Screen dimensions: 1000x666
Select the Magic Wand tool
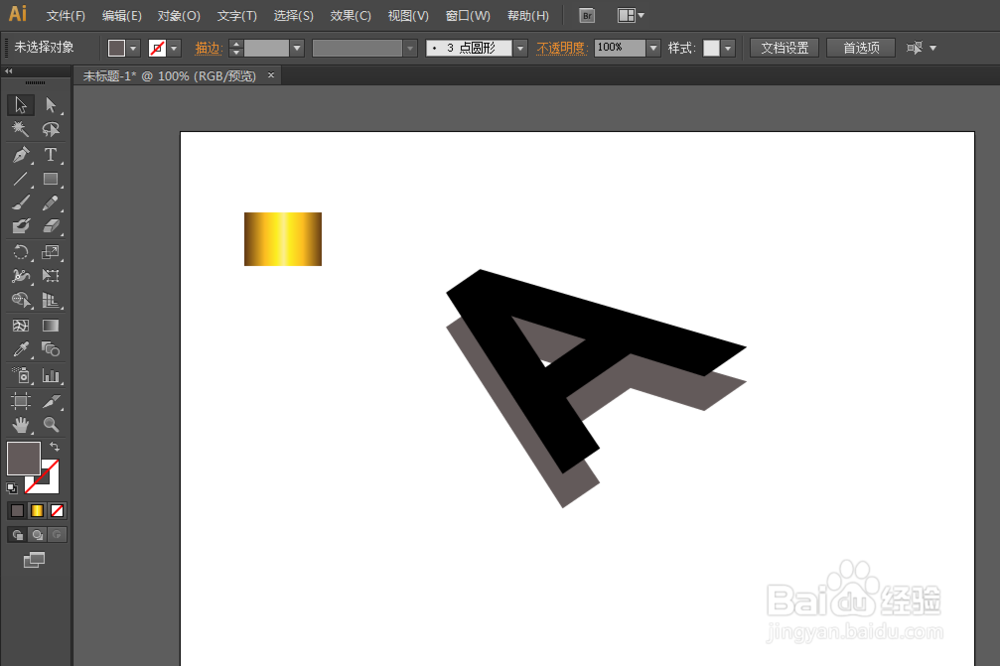21,130
